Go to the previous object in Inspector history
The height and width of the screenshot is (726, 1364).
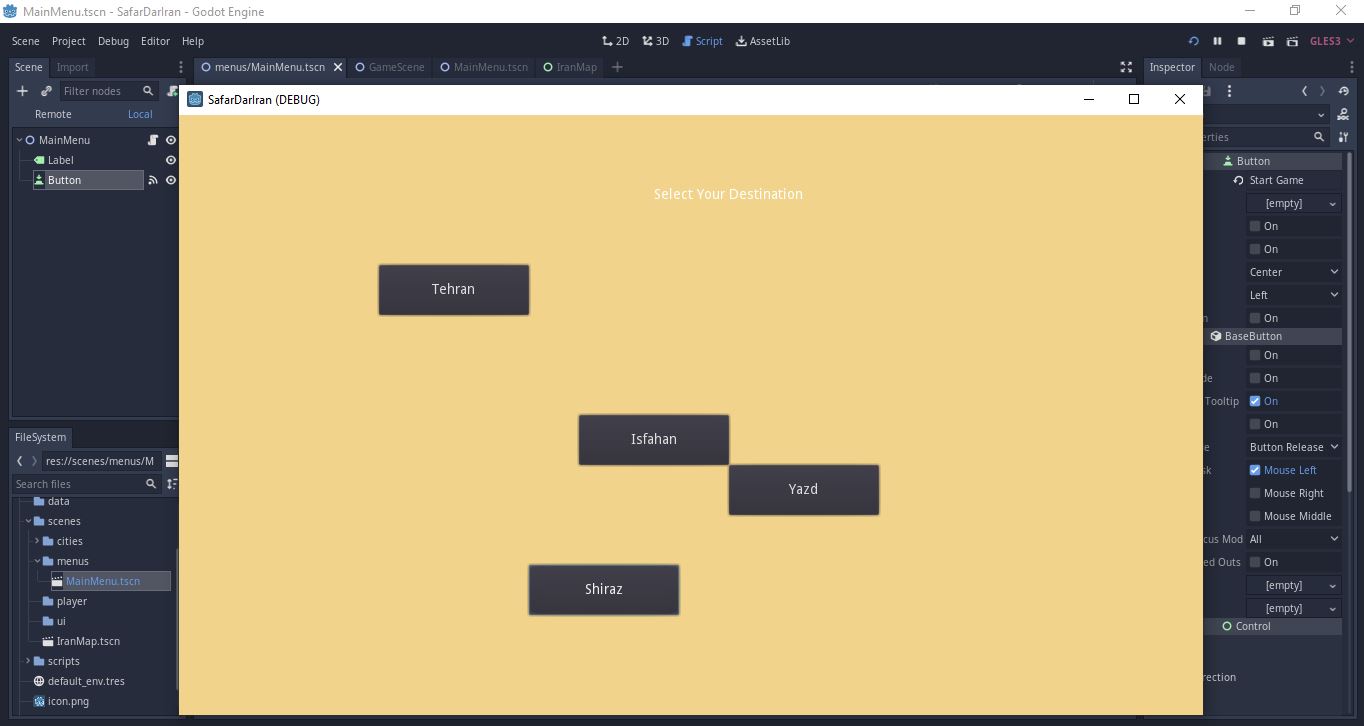1304,91
